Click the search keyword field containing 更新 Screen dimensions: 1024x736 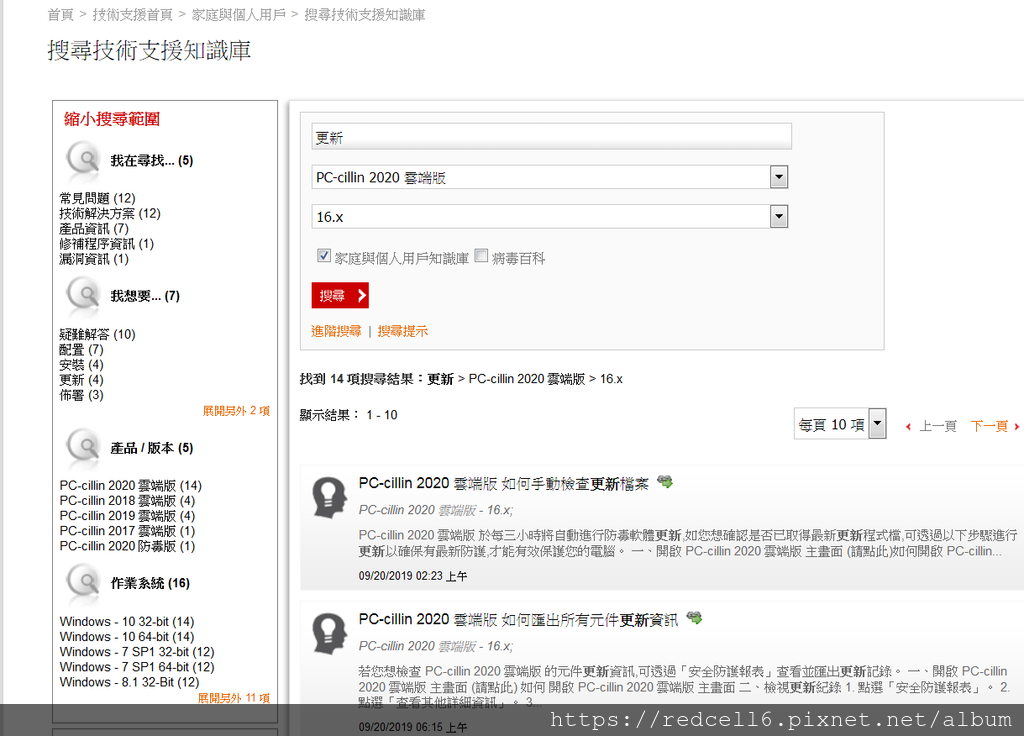tap(551, 136)
